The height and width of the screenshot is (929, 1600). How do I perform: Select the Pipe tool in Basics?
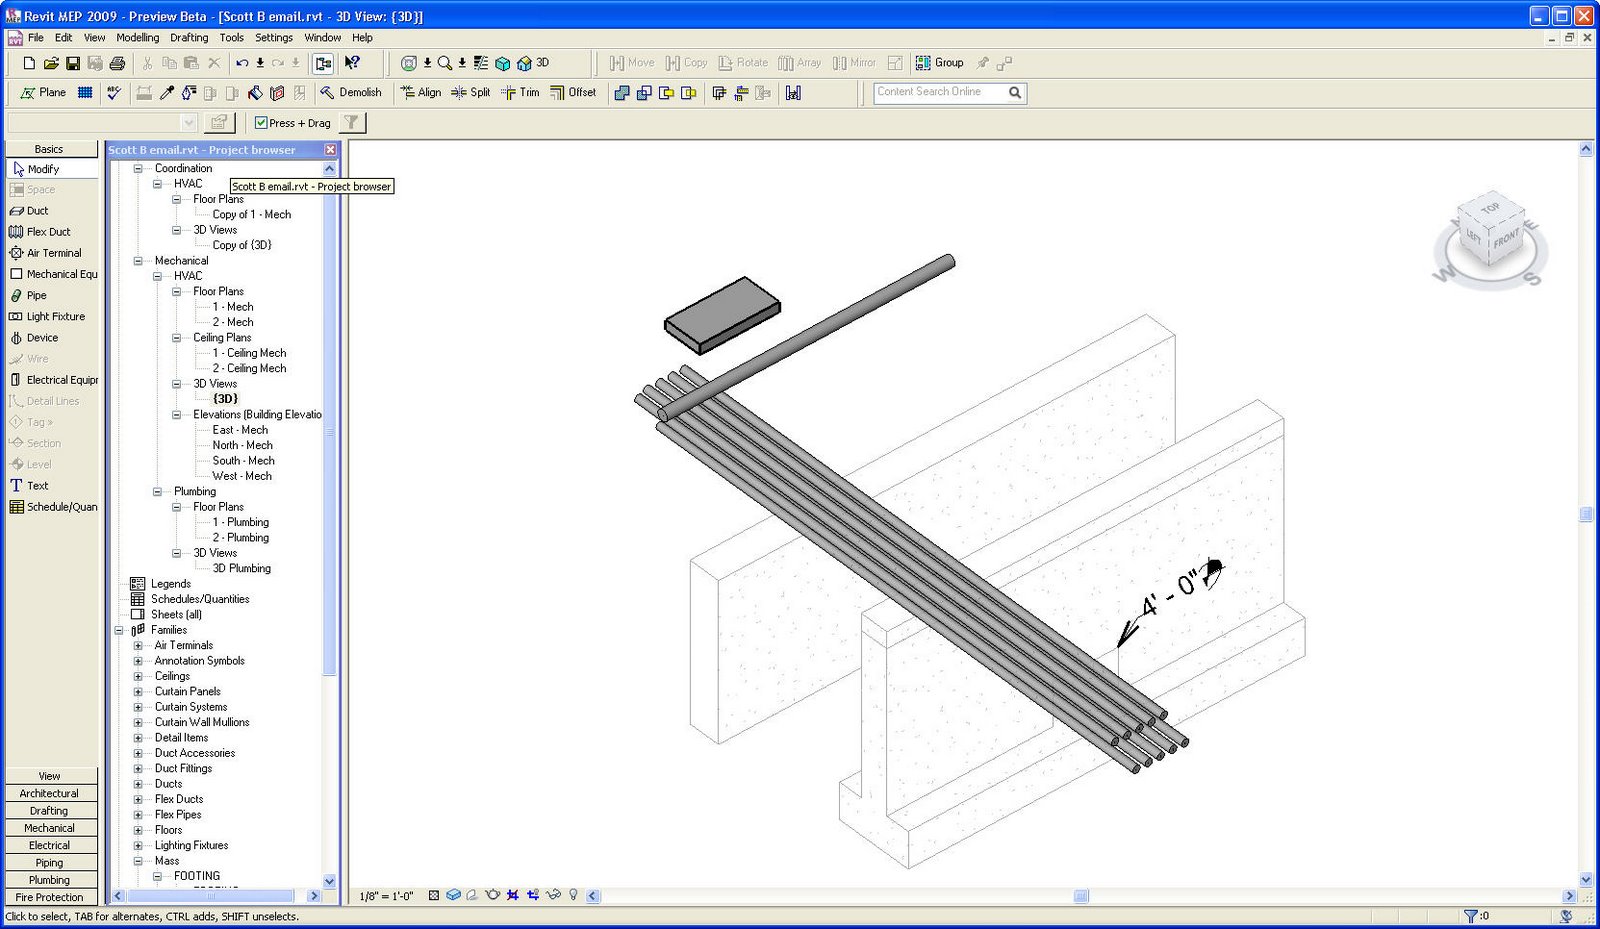point(29,296)
